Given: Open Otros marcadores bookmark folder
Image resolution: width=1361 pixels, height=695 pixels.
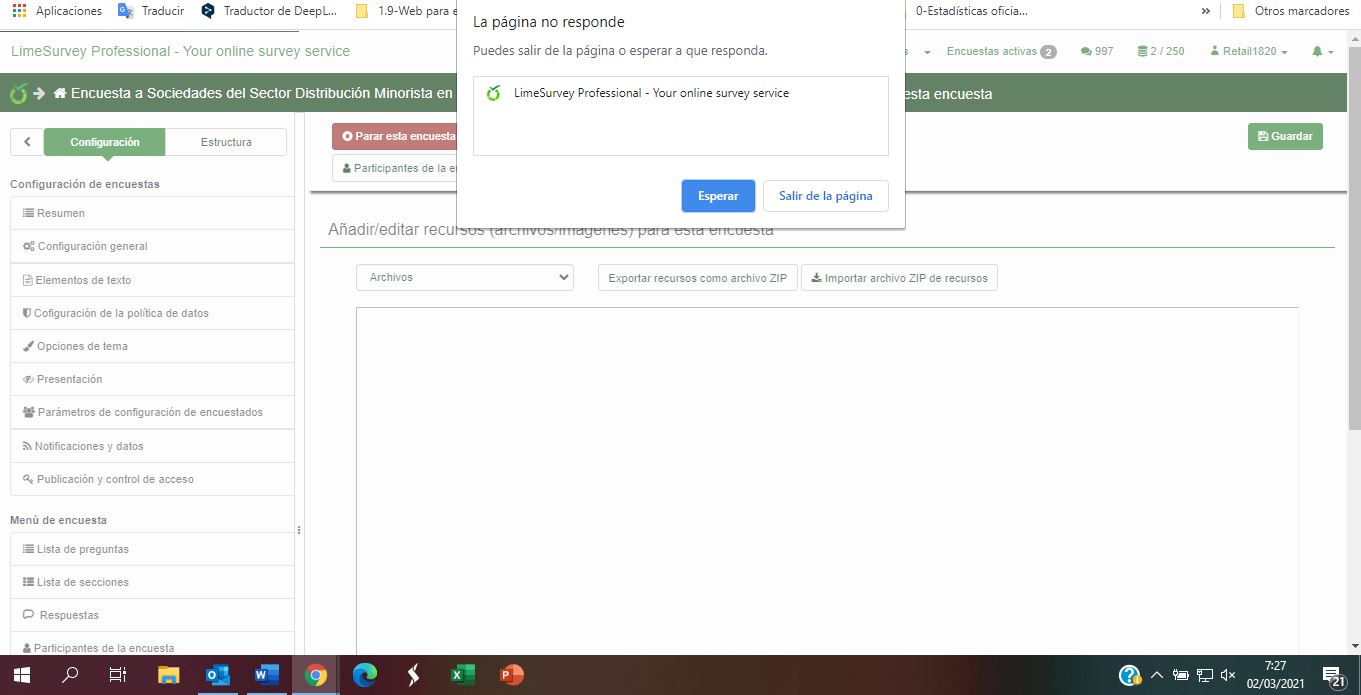Looking at the screenshot, I should [x=1290, y=11].
